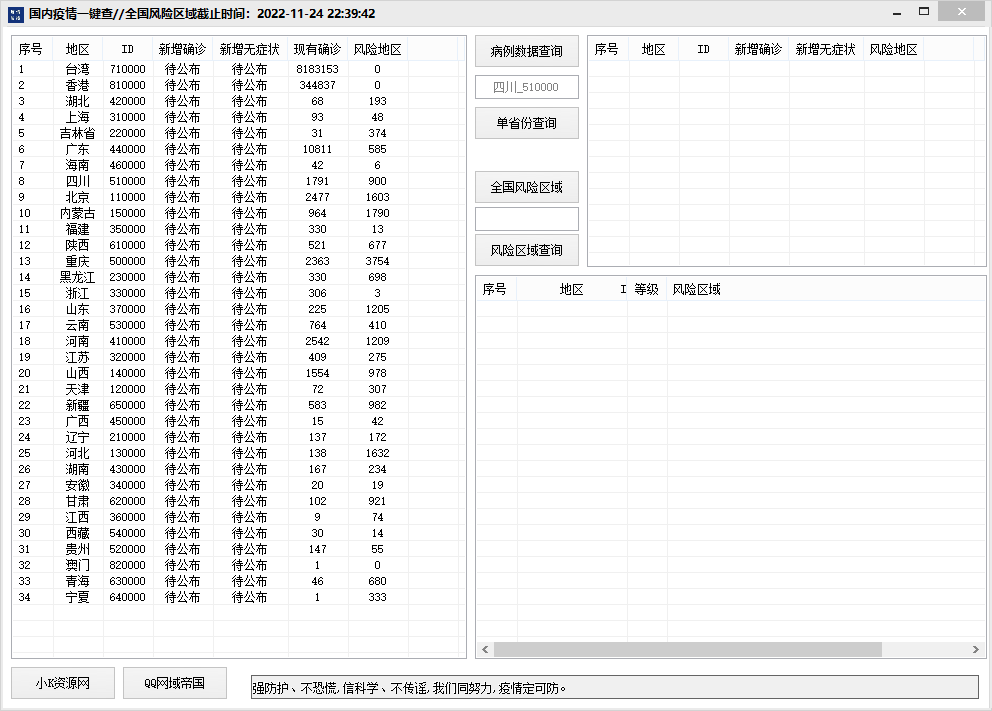Select the 宁夏 row at the list's end
This screenshot has height=711, width=992.
[77, 597]
